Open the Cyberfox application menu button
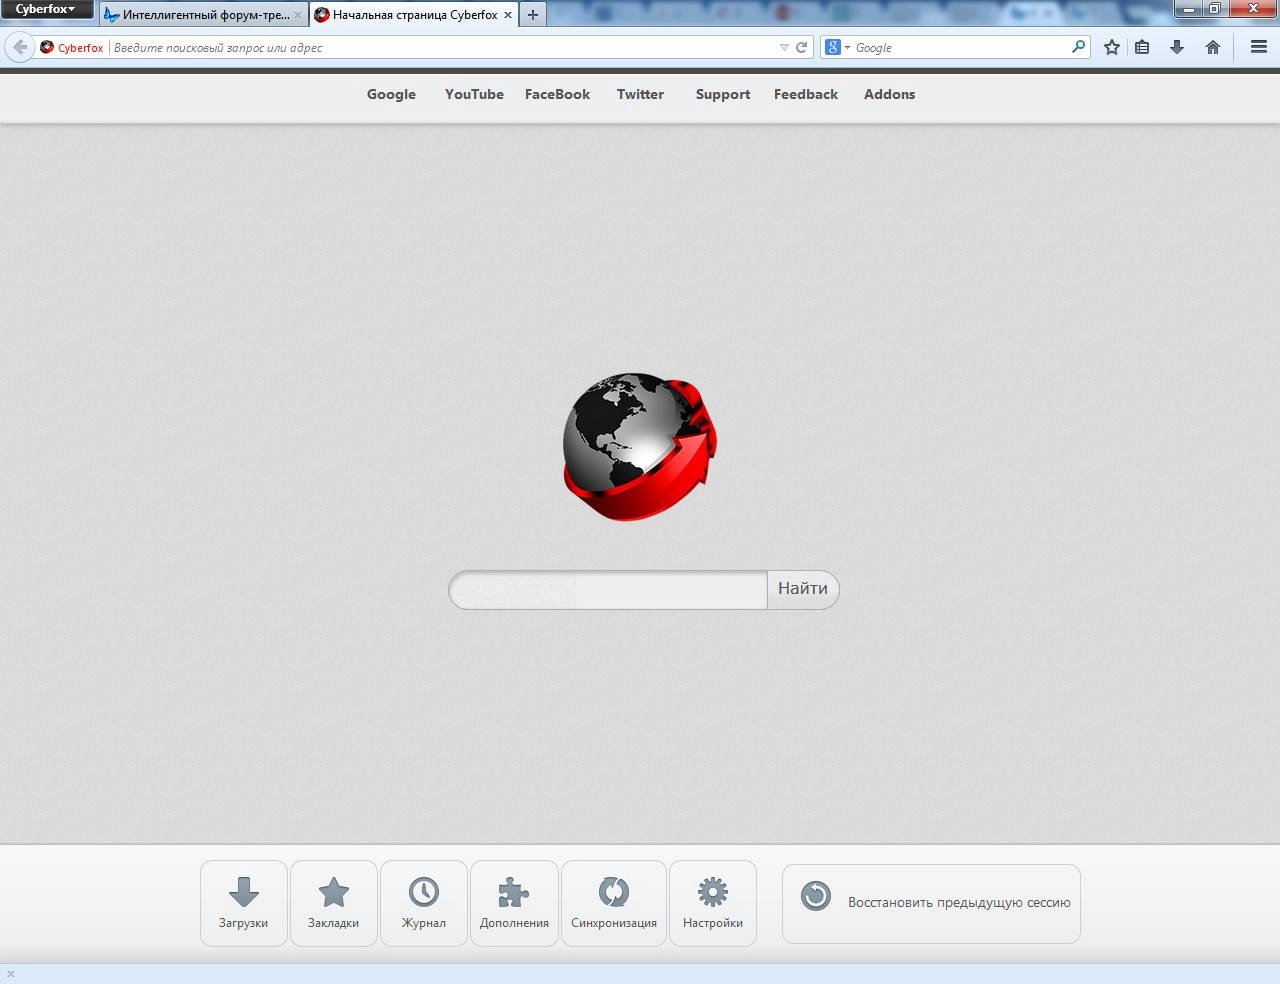1280x984 pixels. coord(46,9)
